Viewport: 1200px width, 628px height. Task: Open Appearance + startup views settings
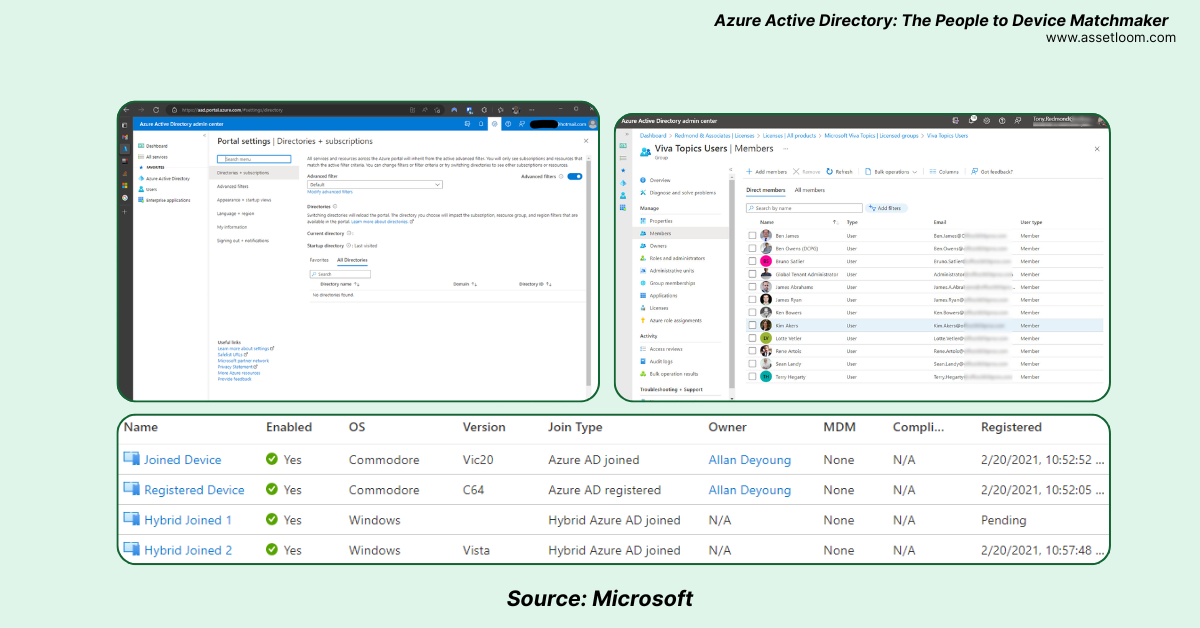point(244,200)
